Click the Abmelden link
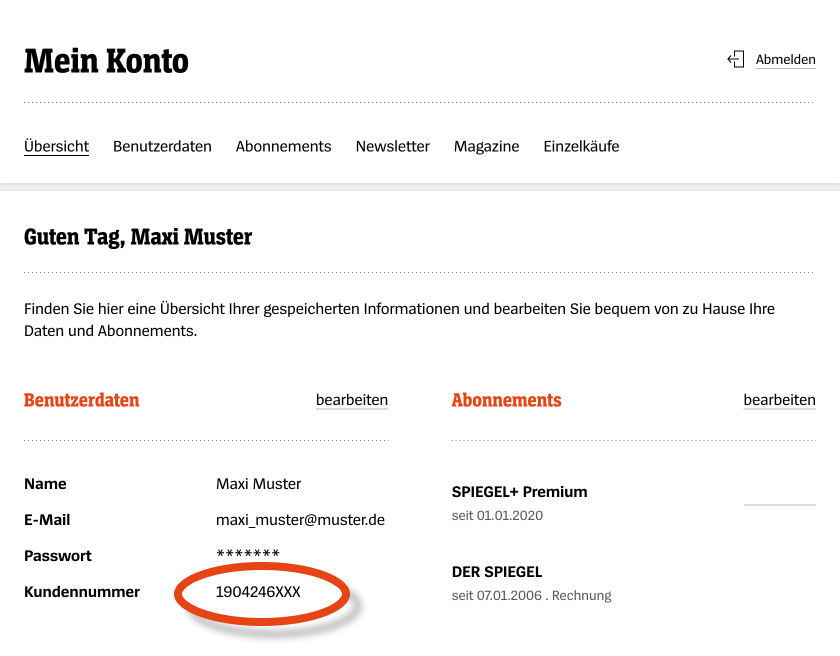 [785, 60]
